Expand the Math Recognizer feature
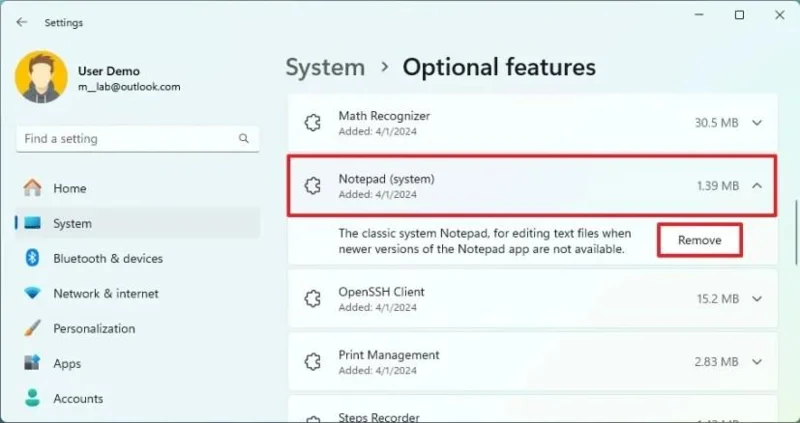This screenshot has width=800, height=423. pos(757,123)
